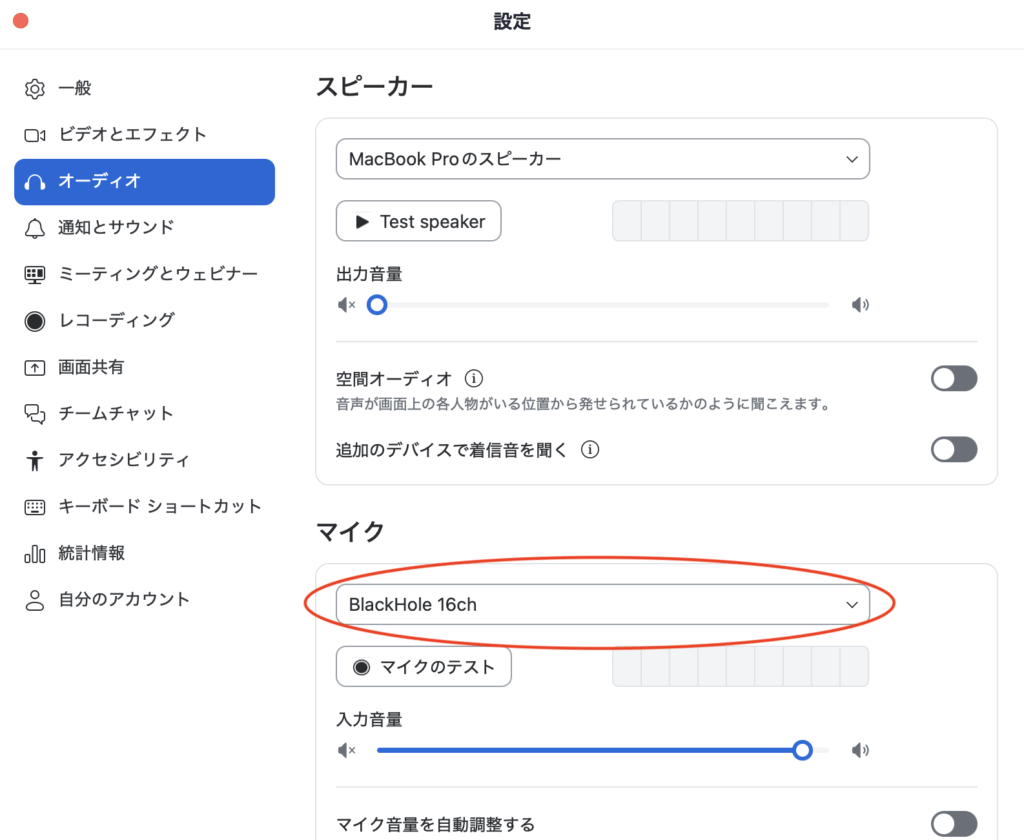Click the gear icon next to 一般
Screen dimensions: 1024x840
click(x=35, y=89)
